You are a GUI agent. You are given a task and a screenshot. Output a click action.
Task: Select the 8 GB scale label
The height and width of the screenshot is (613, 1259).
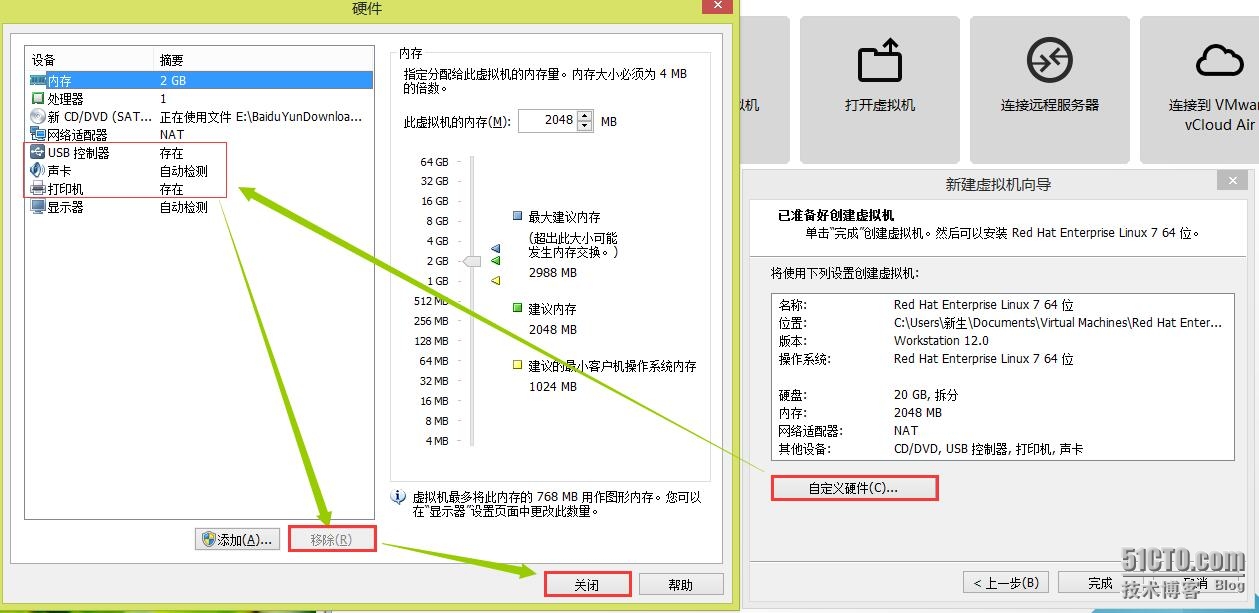pos(437,221)
